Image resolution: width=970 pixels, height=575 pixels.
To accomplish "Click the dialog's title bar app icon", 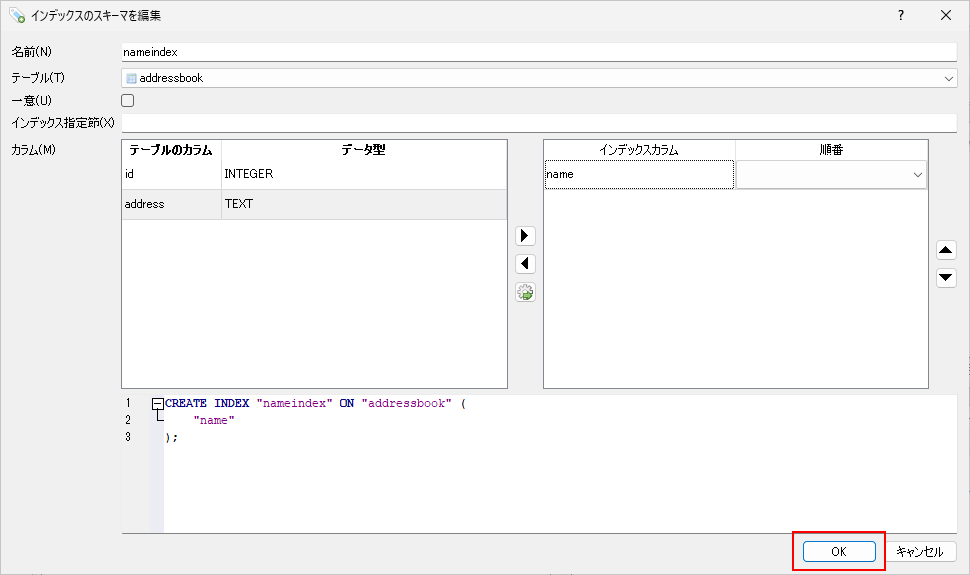I will pos(15,15).
